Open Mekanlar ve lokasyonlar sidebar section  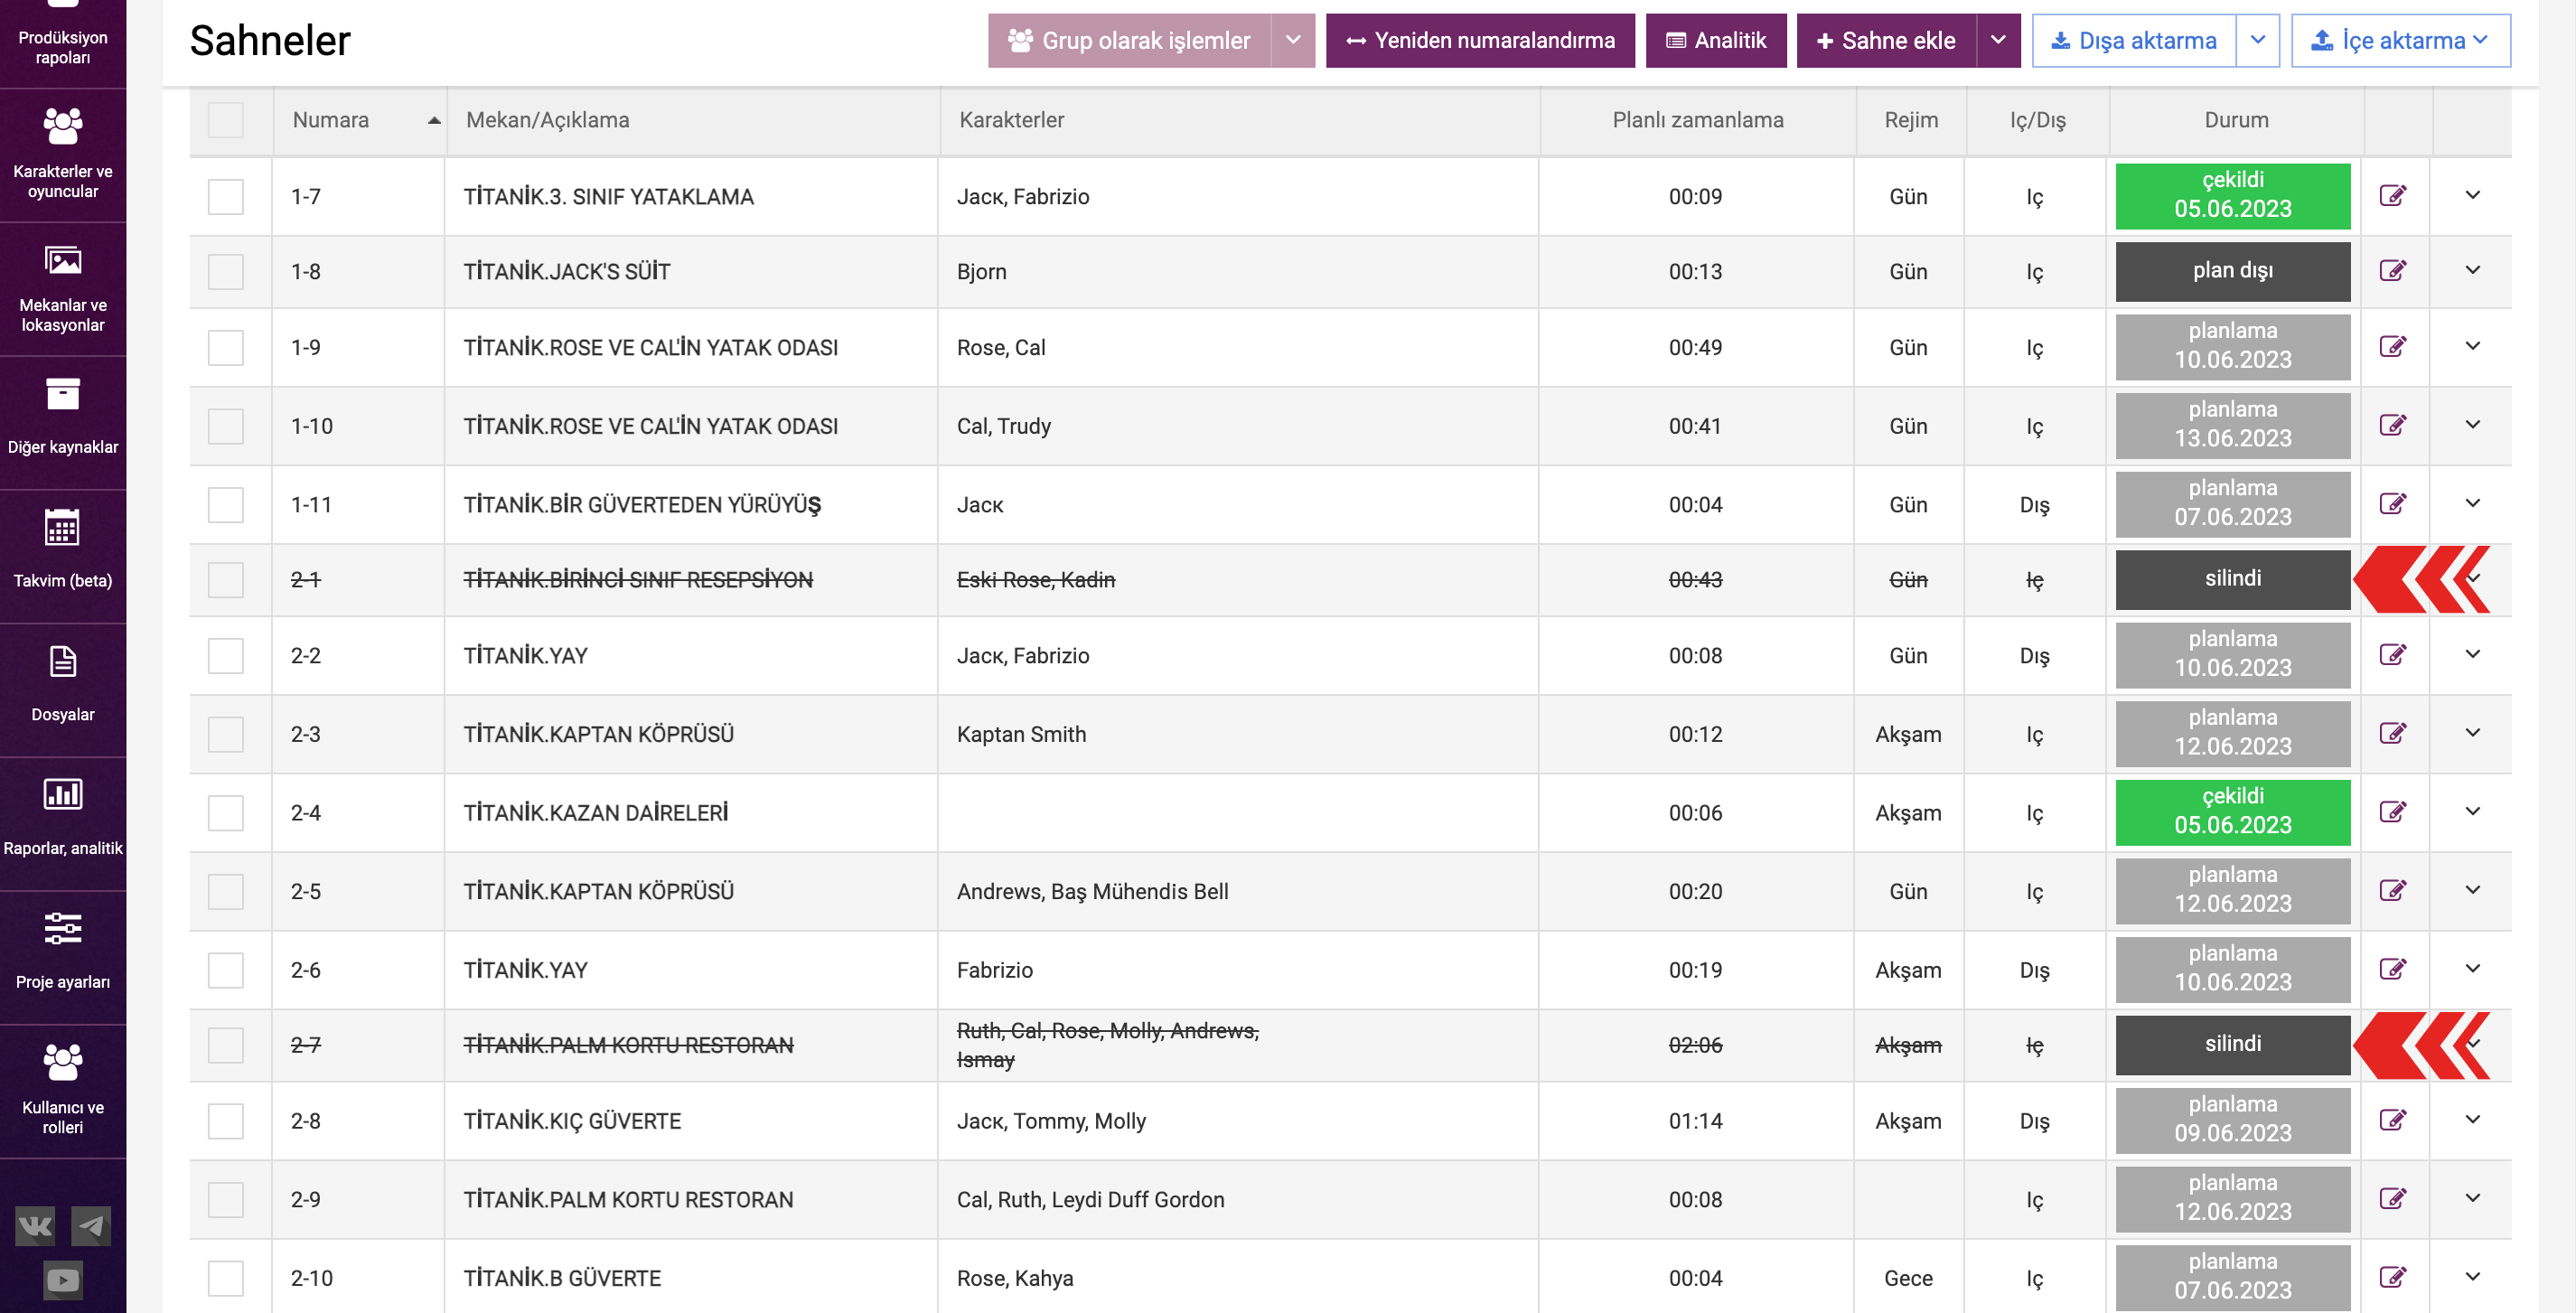pyautogui.click(x=63, y=289)
